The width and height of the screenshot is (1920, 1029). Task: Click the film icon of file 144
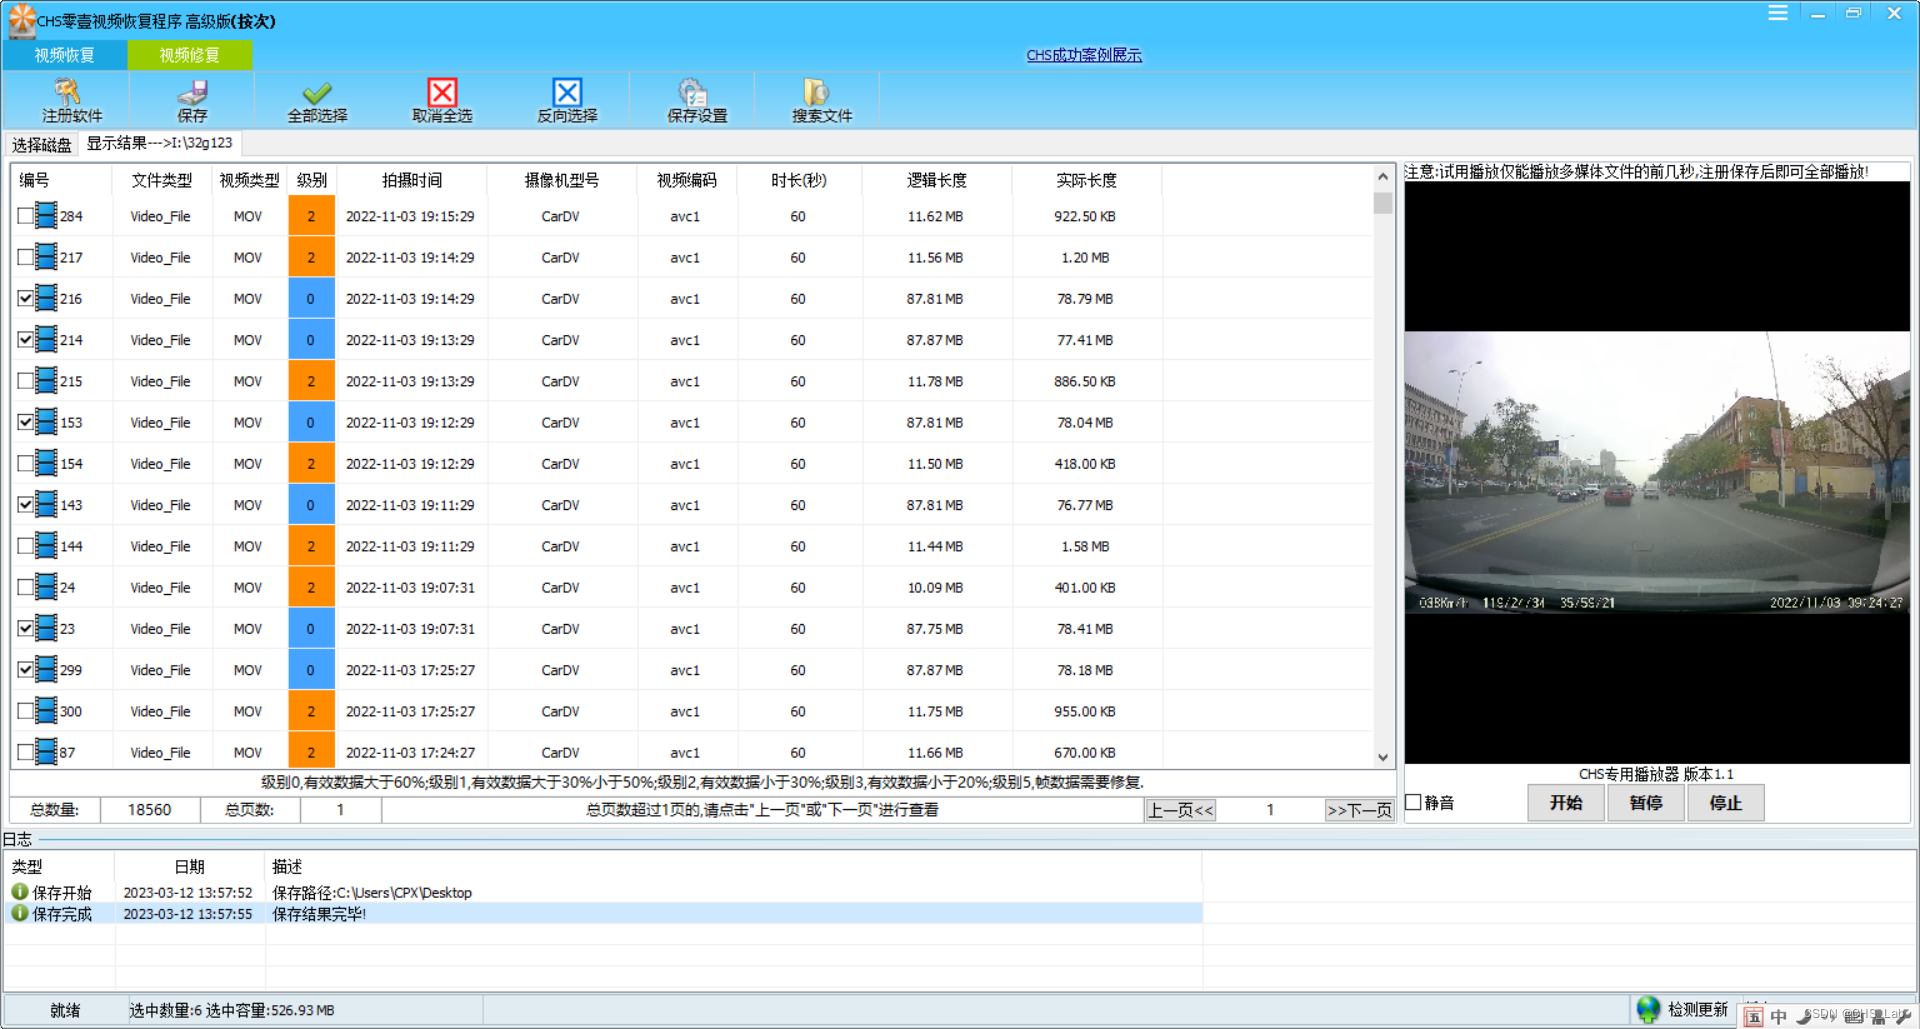pos(46,546)
